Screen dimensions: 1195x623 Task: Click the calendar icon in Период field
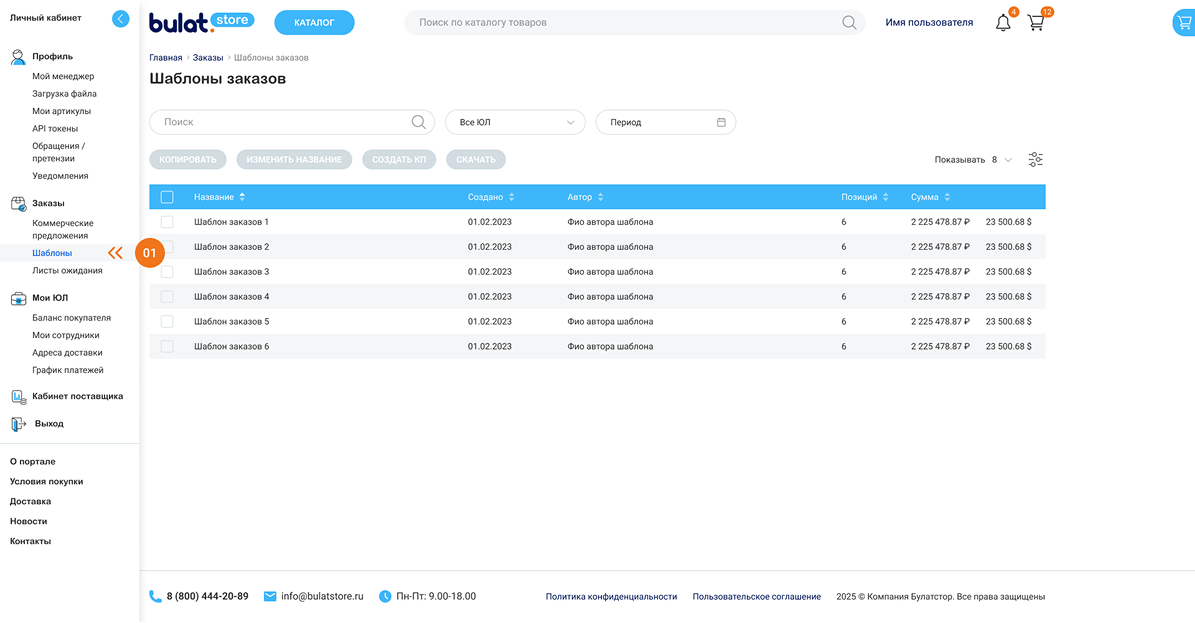click(721, 122)
